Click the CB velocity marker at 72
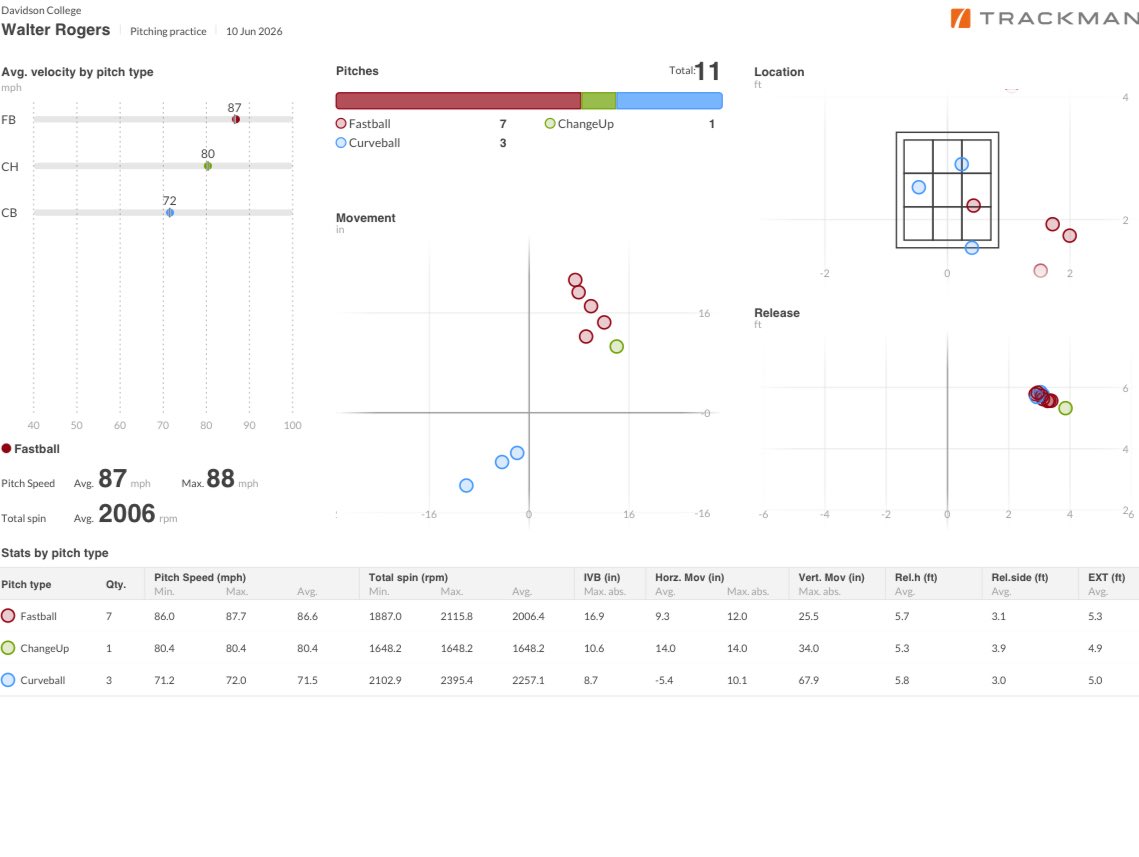The height and width of the screenshot is (857, 1139). 170,213
